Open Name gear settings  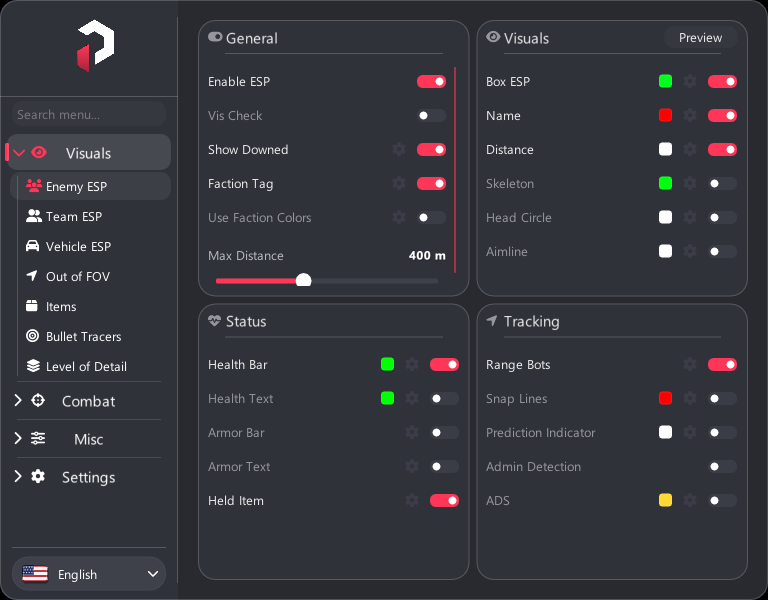pyautogui.click(x=690, y=116)
